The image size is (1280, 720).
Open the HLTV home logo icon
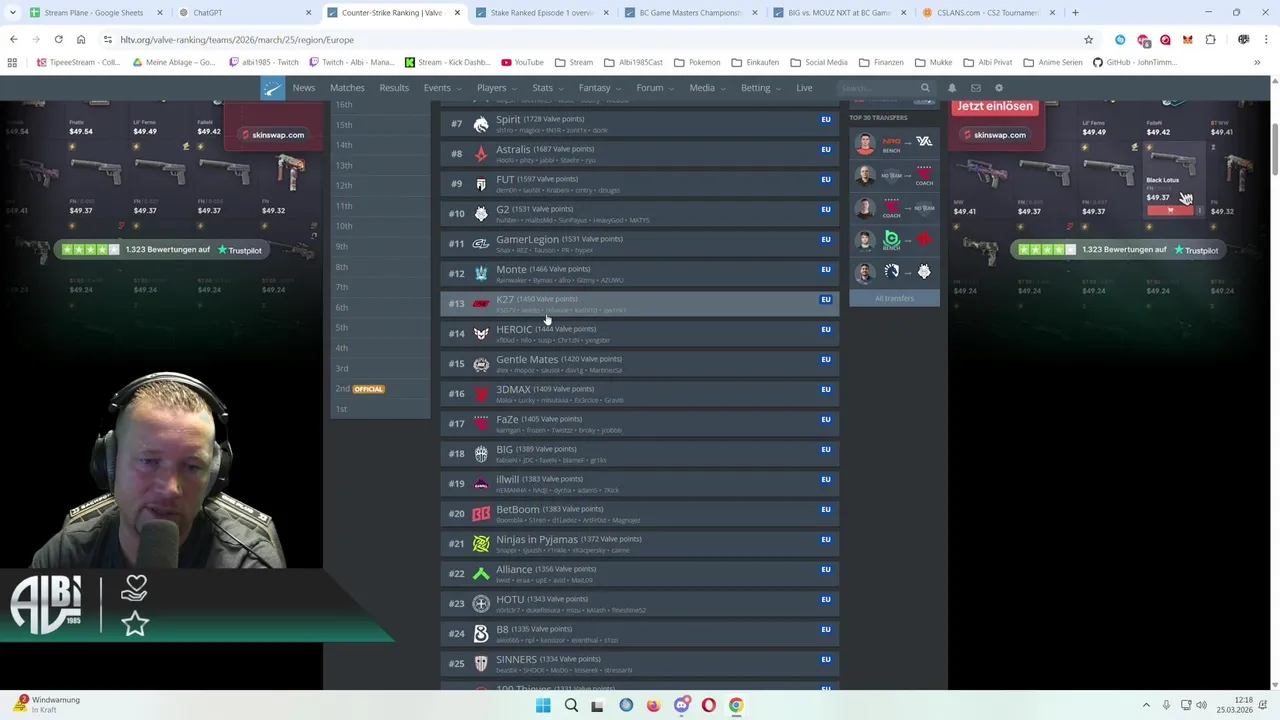click(272, 88)
